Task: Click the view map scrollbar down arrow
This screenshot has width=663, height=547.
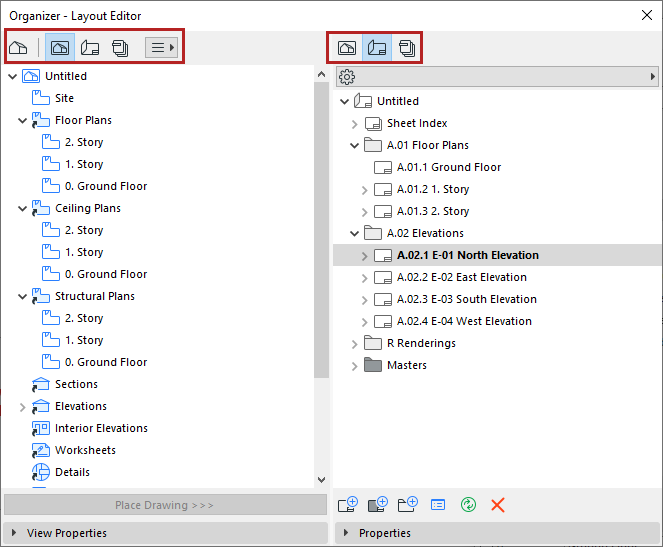Action: [321, 480]
